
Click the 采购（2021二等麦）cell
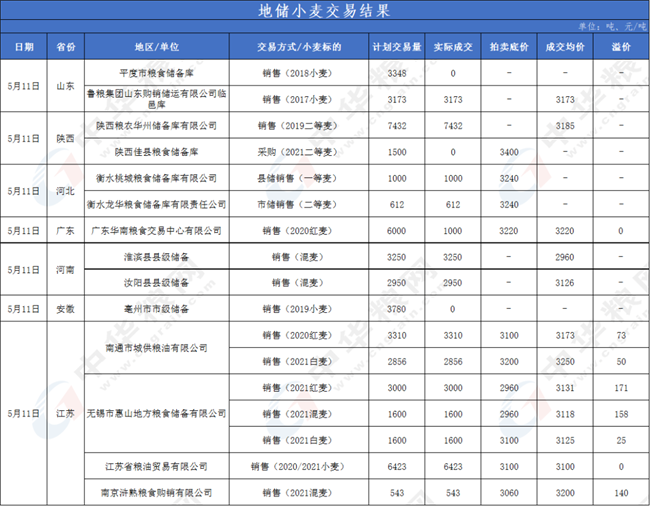point(298,152)
